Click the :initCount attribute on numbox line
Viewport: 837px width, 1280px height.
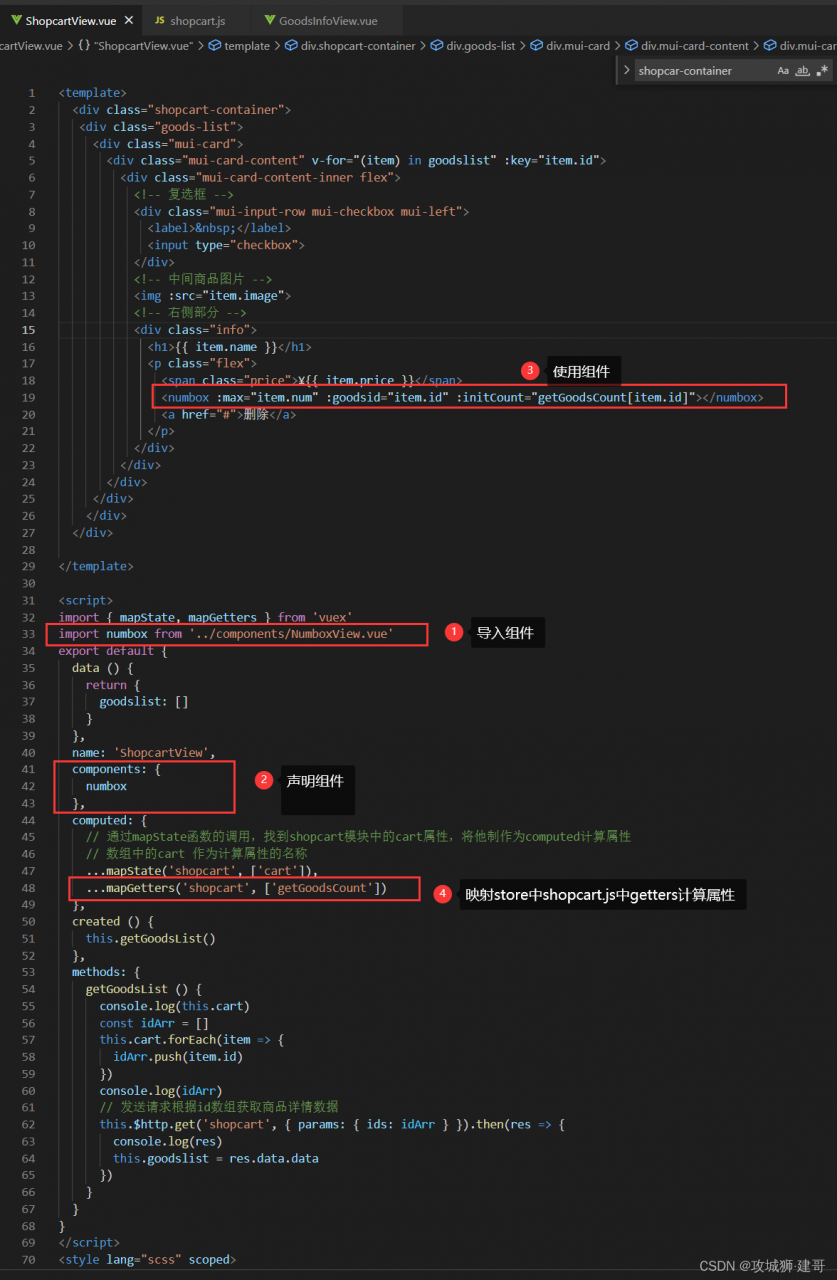pyautogui.click(x=576, y=398)
